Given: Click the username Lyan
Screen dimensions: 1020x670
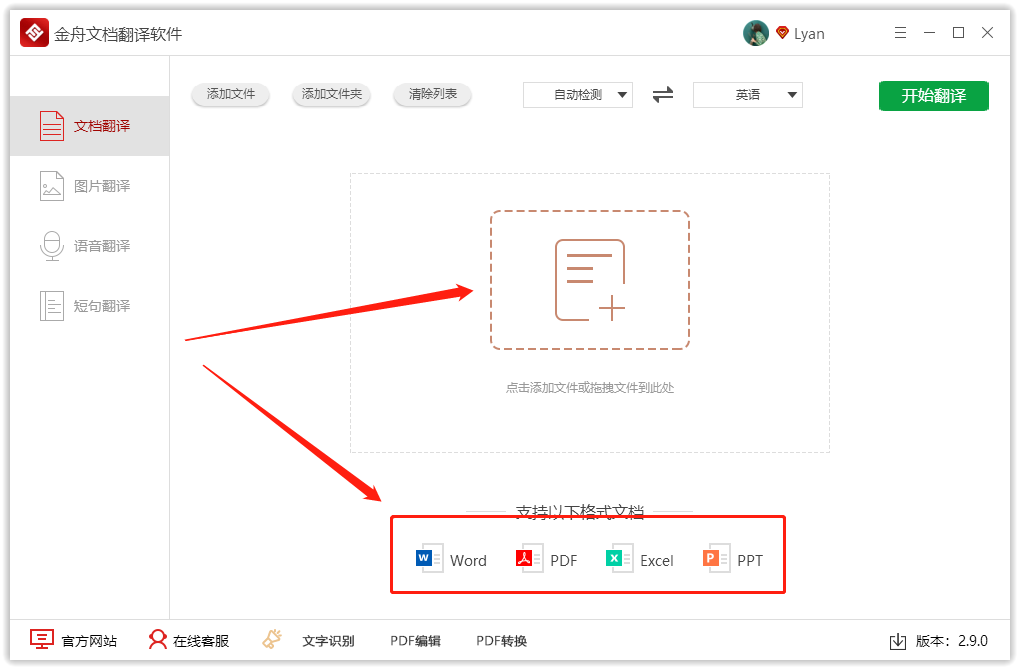Looking at the screenshot, I should (809, 34).
